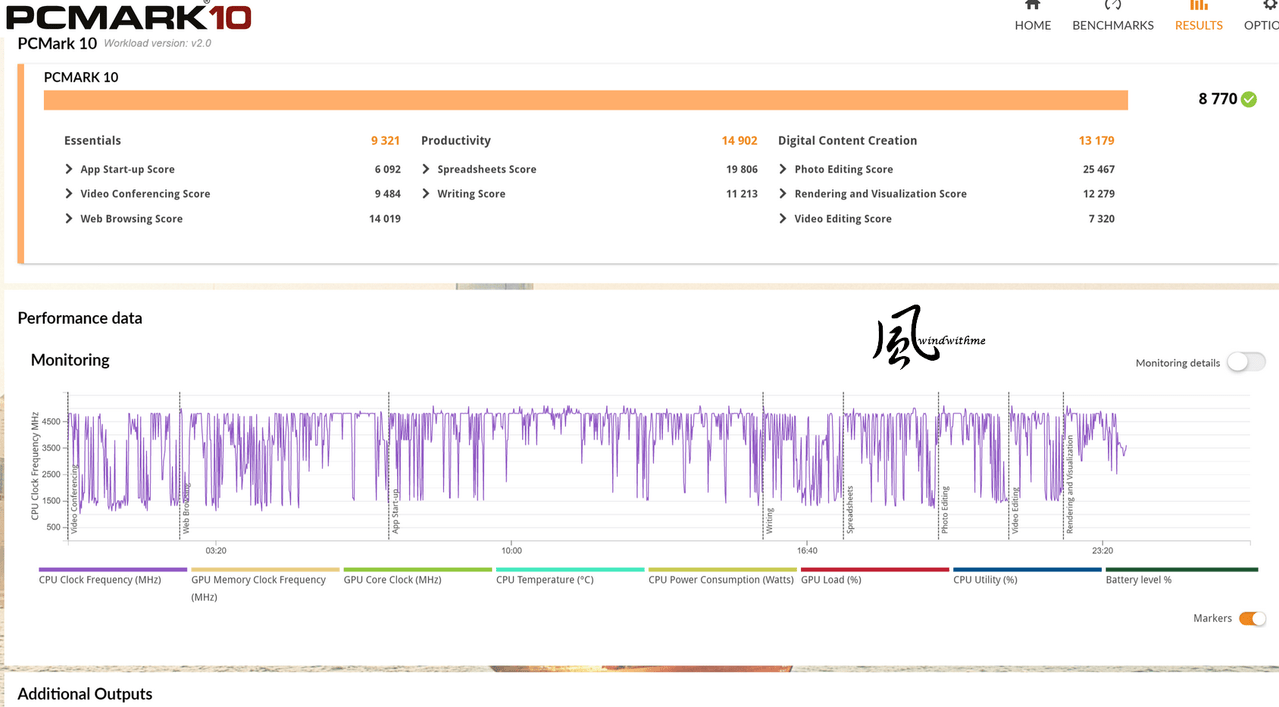This screenshot has width=1279, height=707.
Task: Click the Video Editing score value 7 320
Action: pos(1101,218)
